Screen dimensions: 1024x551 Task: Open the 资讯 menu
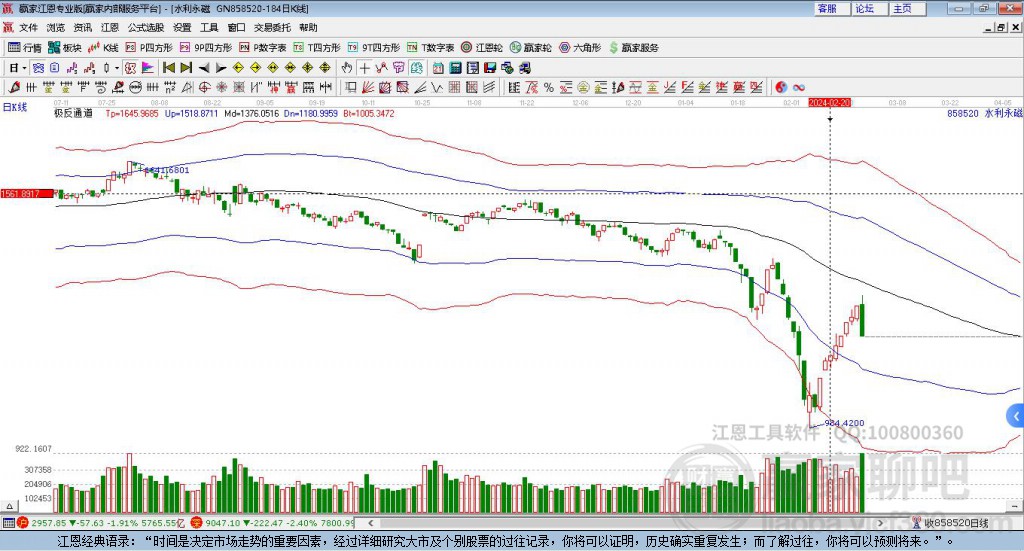coord(83,27)
